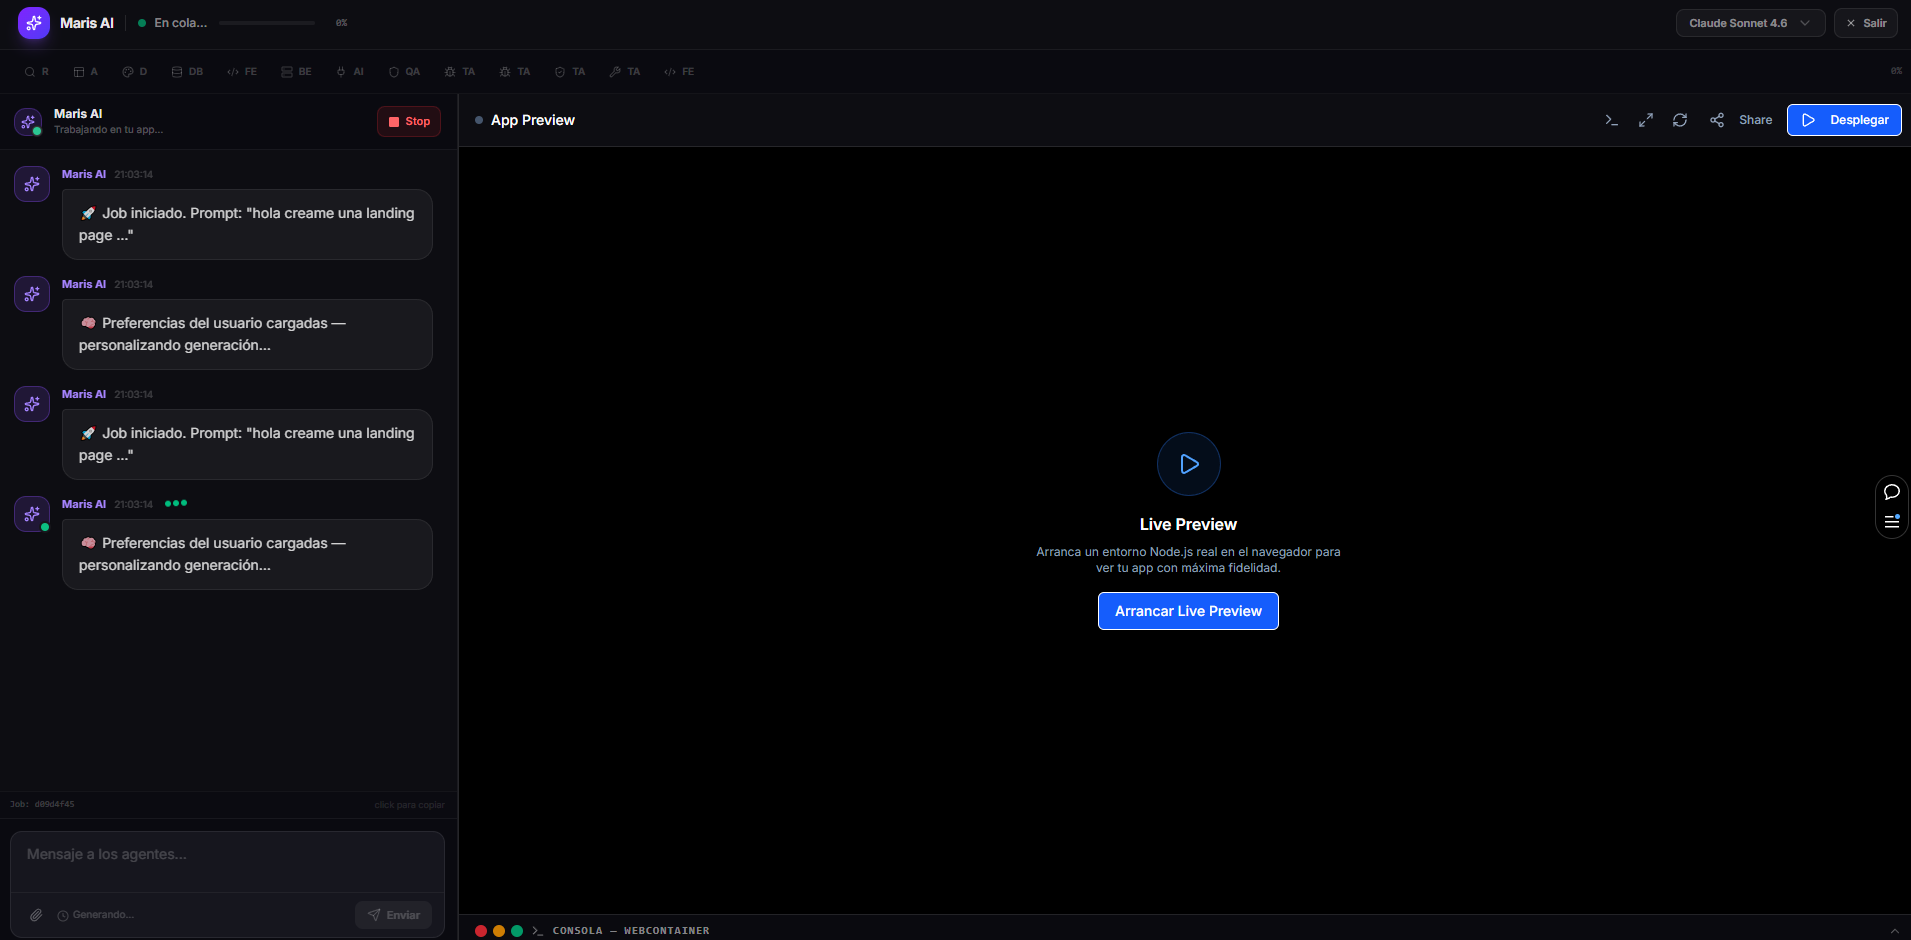
Task: Select the TA shield-check agent step
Action: pos(570,72)
